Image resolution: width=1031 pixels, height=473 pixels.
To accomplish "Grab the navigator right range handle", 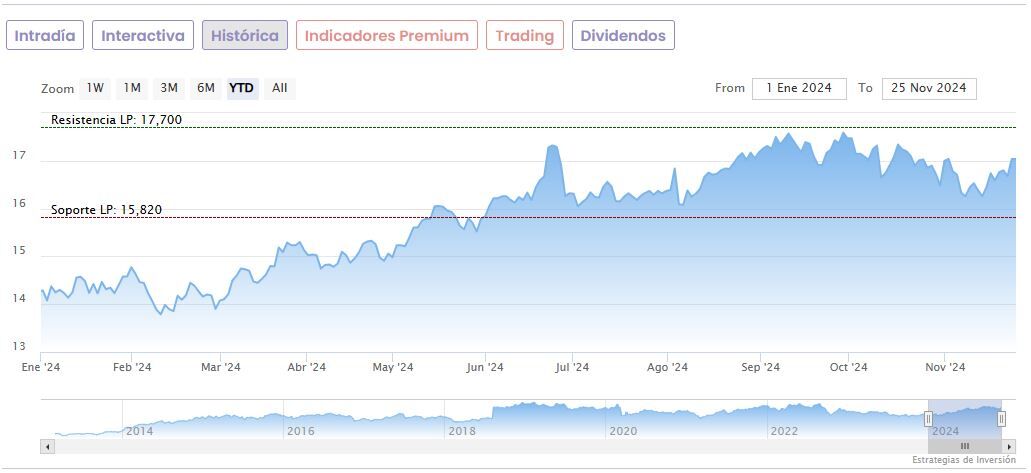I will 1001,419.
